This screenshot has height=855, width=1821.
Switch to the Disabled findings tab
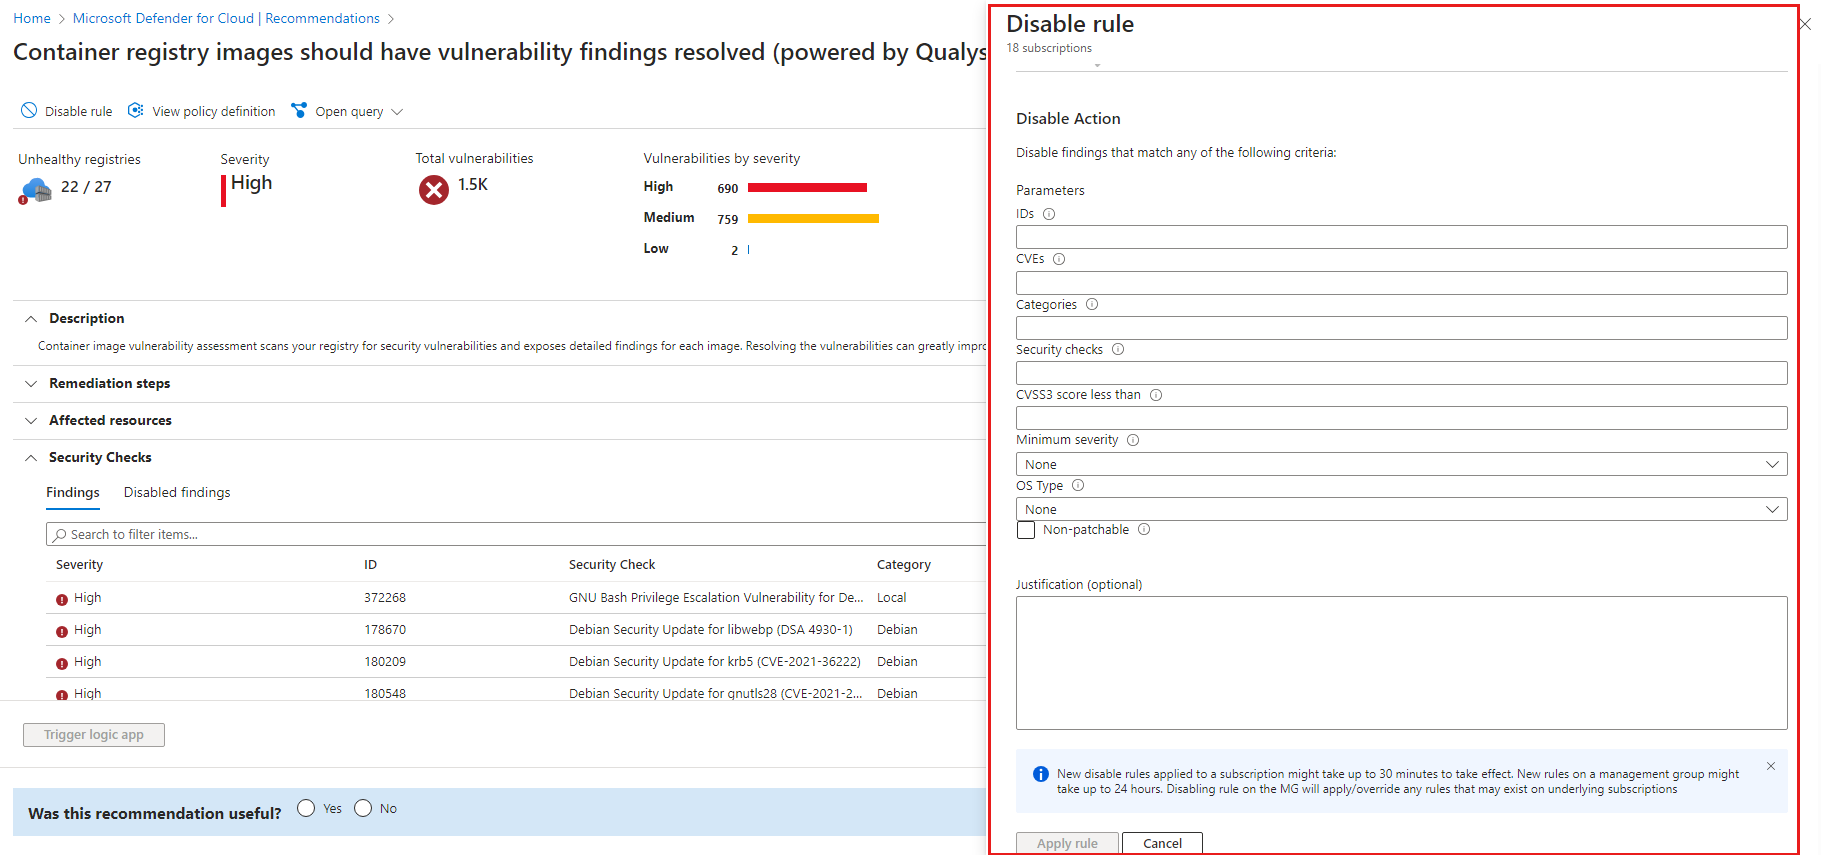tap(177, 492)
